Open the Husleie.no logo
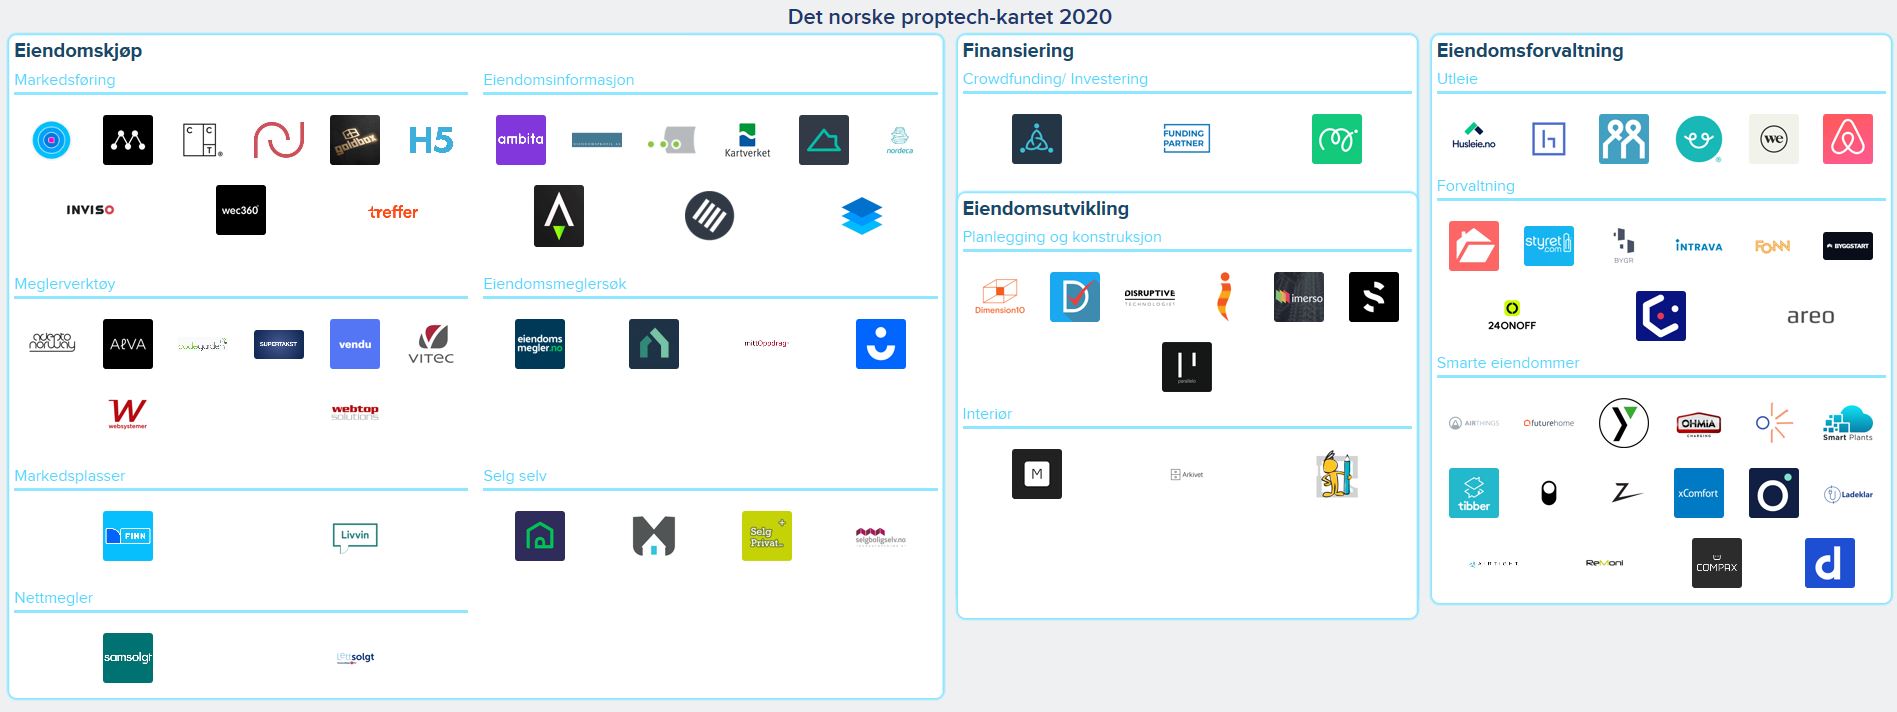Screen dimensions: 1897x712 click(1474, 137)
